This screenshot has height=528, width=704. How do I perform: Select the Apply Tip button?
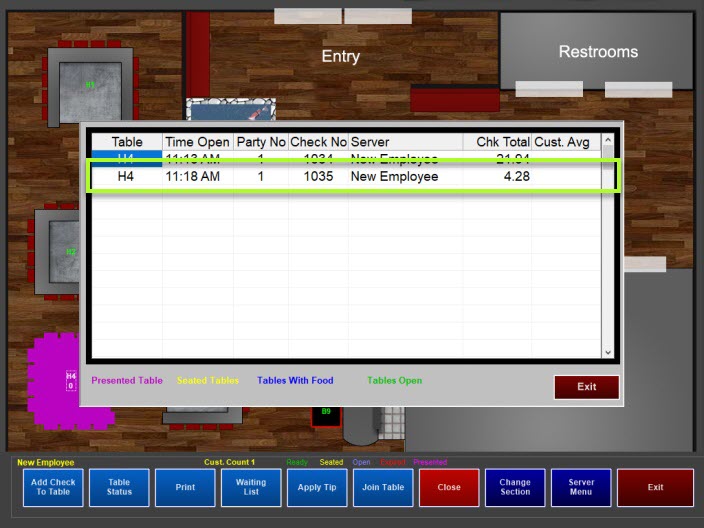317,487
